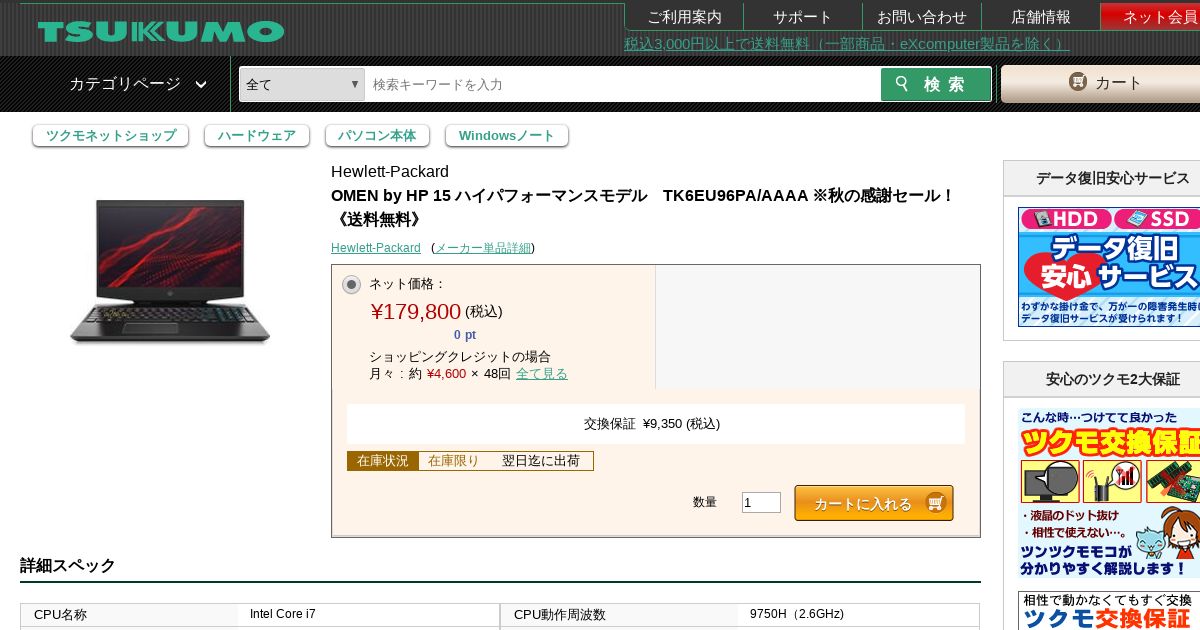
Task: Click the 翌日迄に出荷 shipping text
Action: click(x=541, y=461)
